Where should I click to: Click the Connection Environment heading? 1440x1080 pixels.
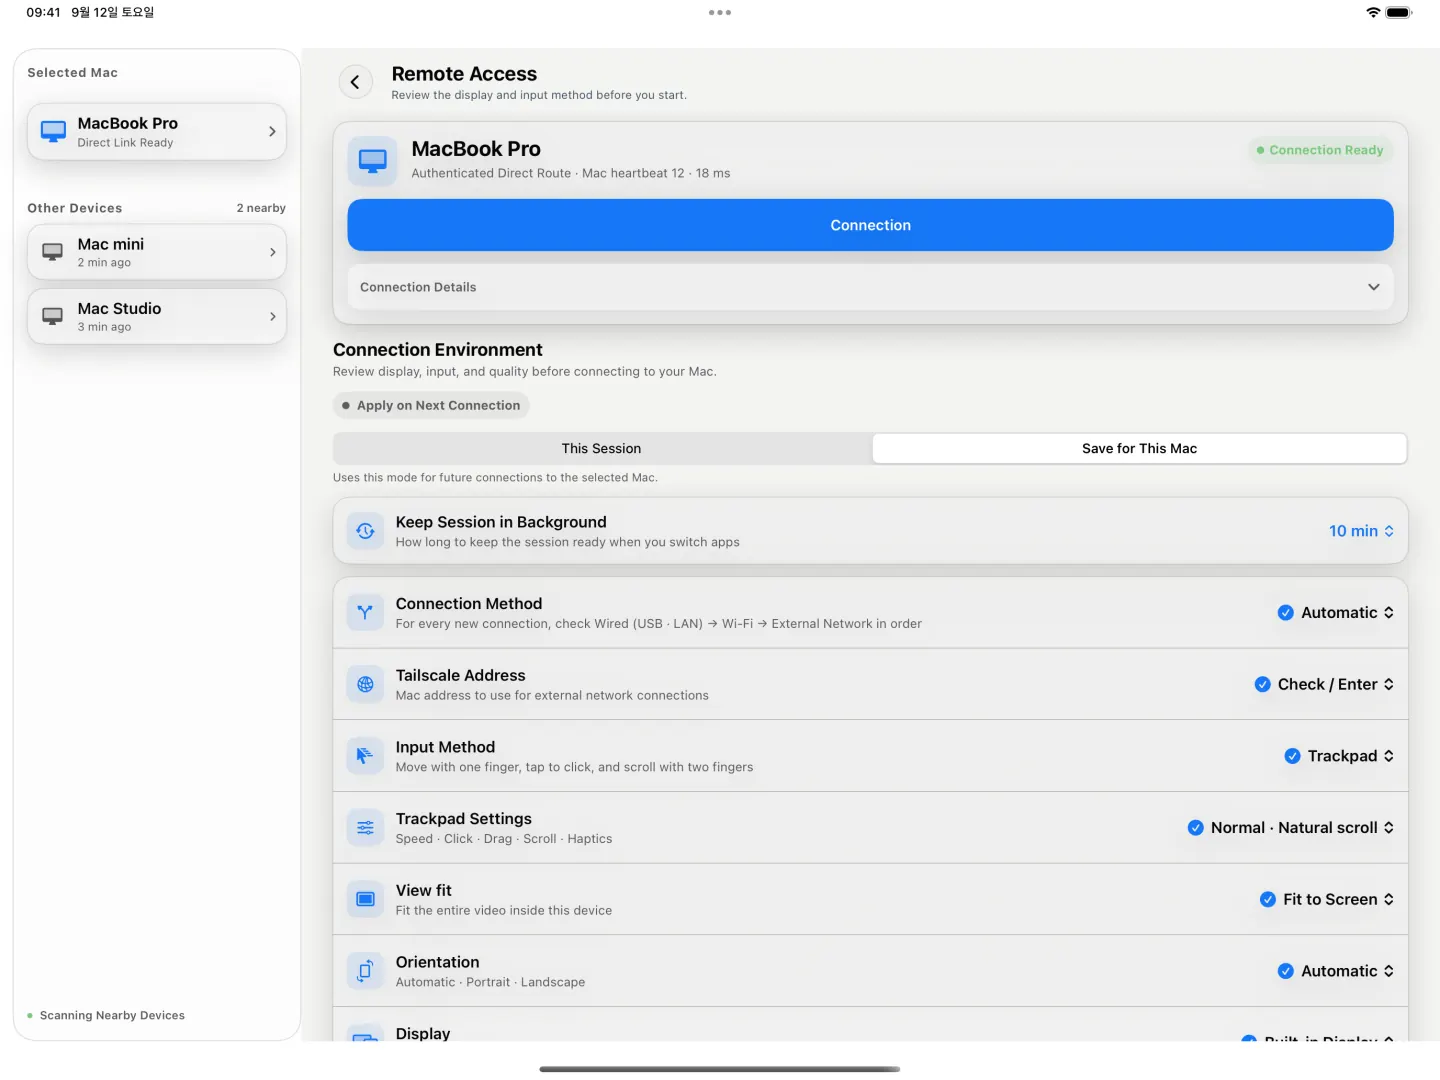click(438, 350)
